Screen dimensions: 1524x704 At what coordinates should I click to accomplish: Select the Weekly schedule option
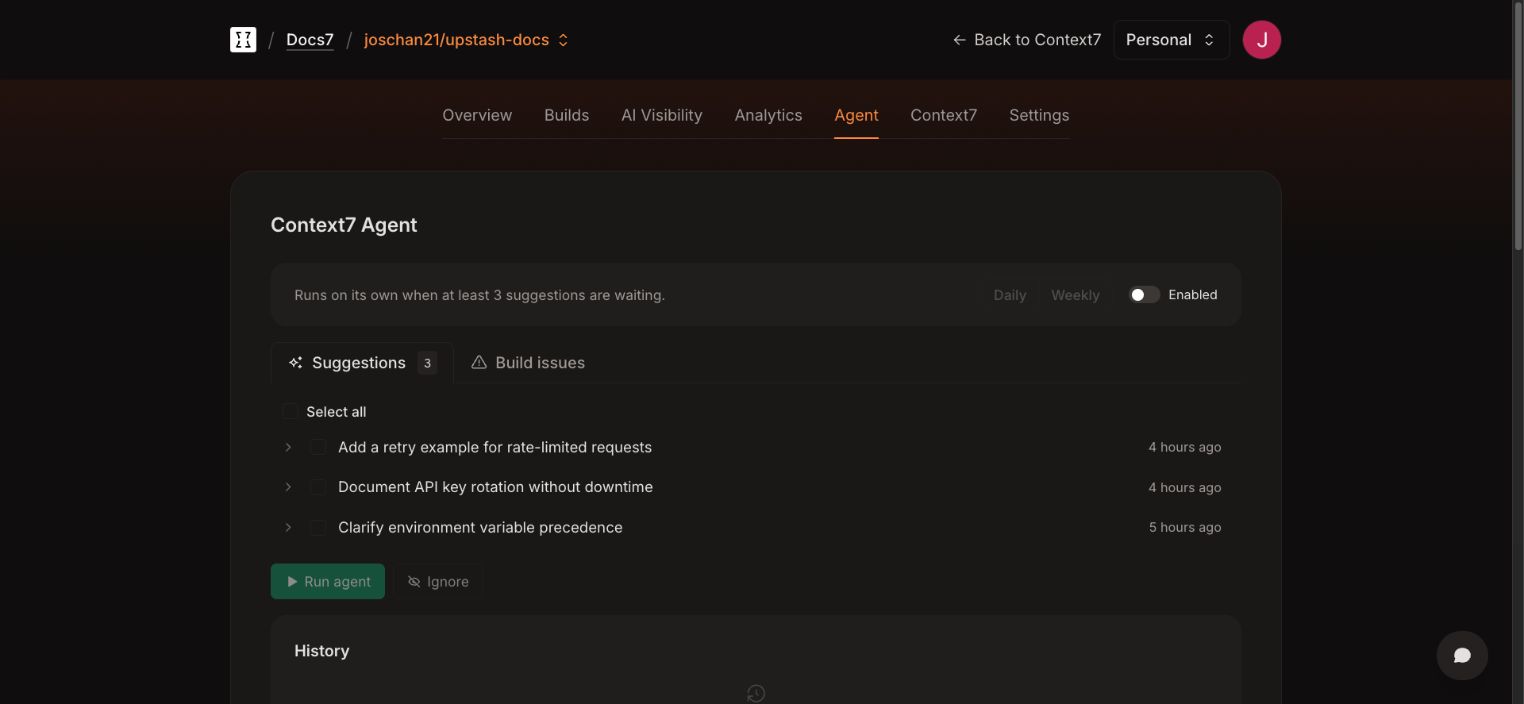1075,295
